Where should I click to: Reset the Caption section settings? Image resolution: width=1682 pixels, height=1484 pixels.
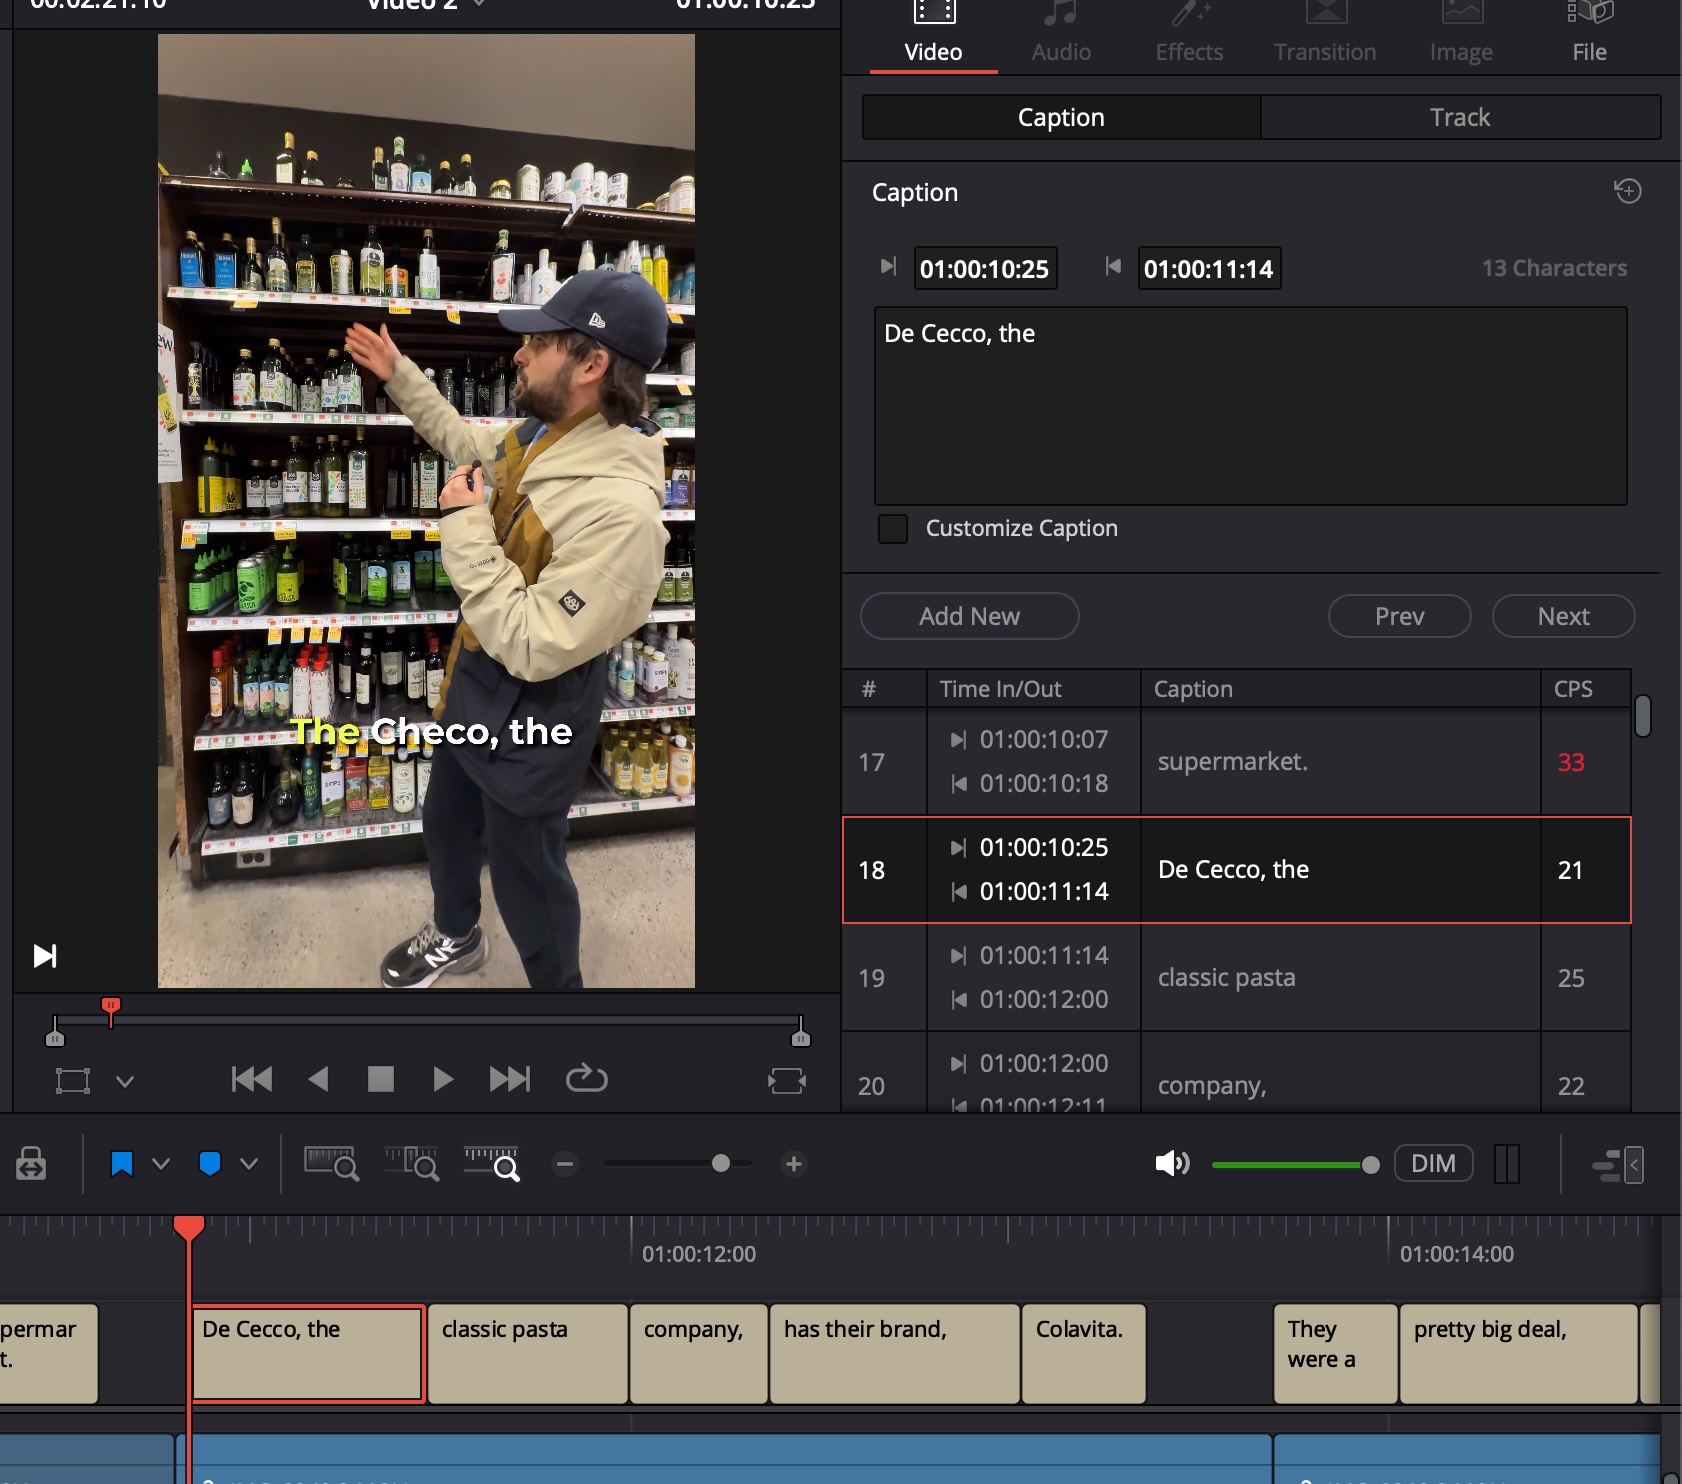(x=1628, y=191)
